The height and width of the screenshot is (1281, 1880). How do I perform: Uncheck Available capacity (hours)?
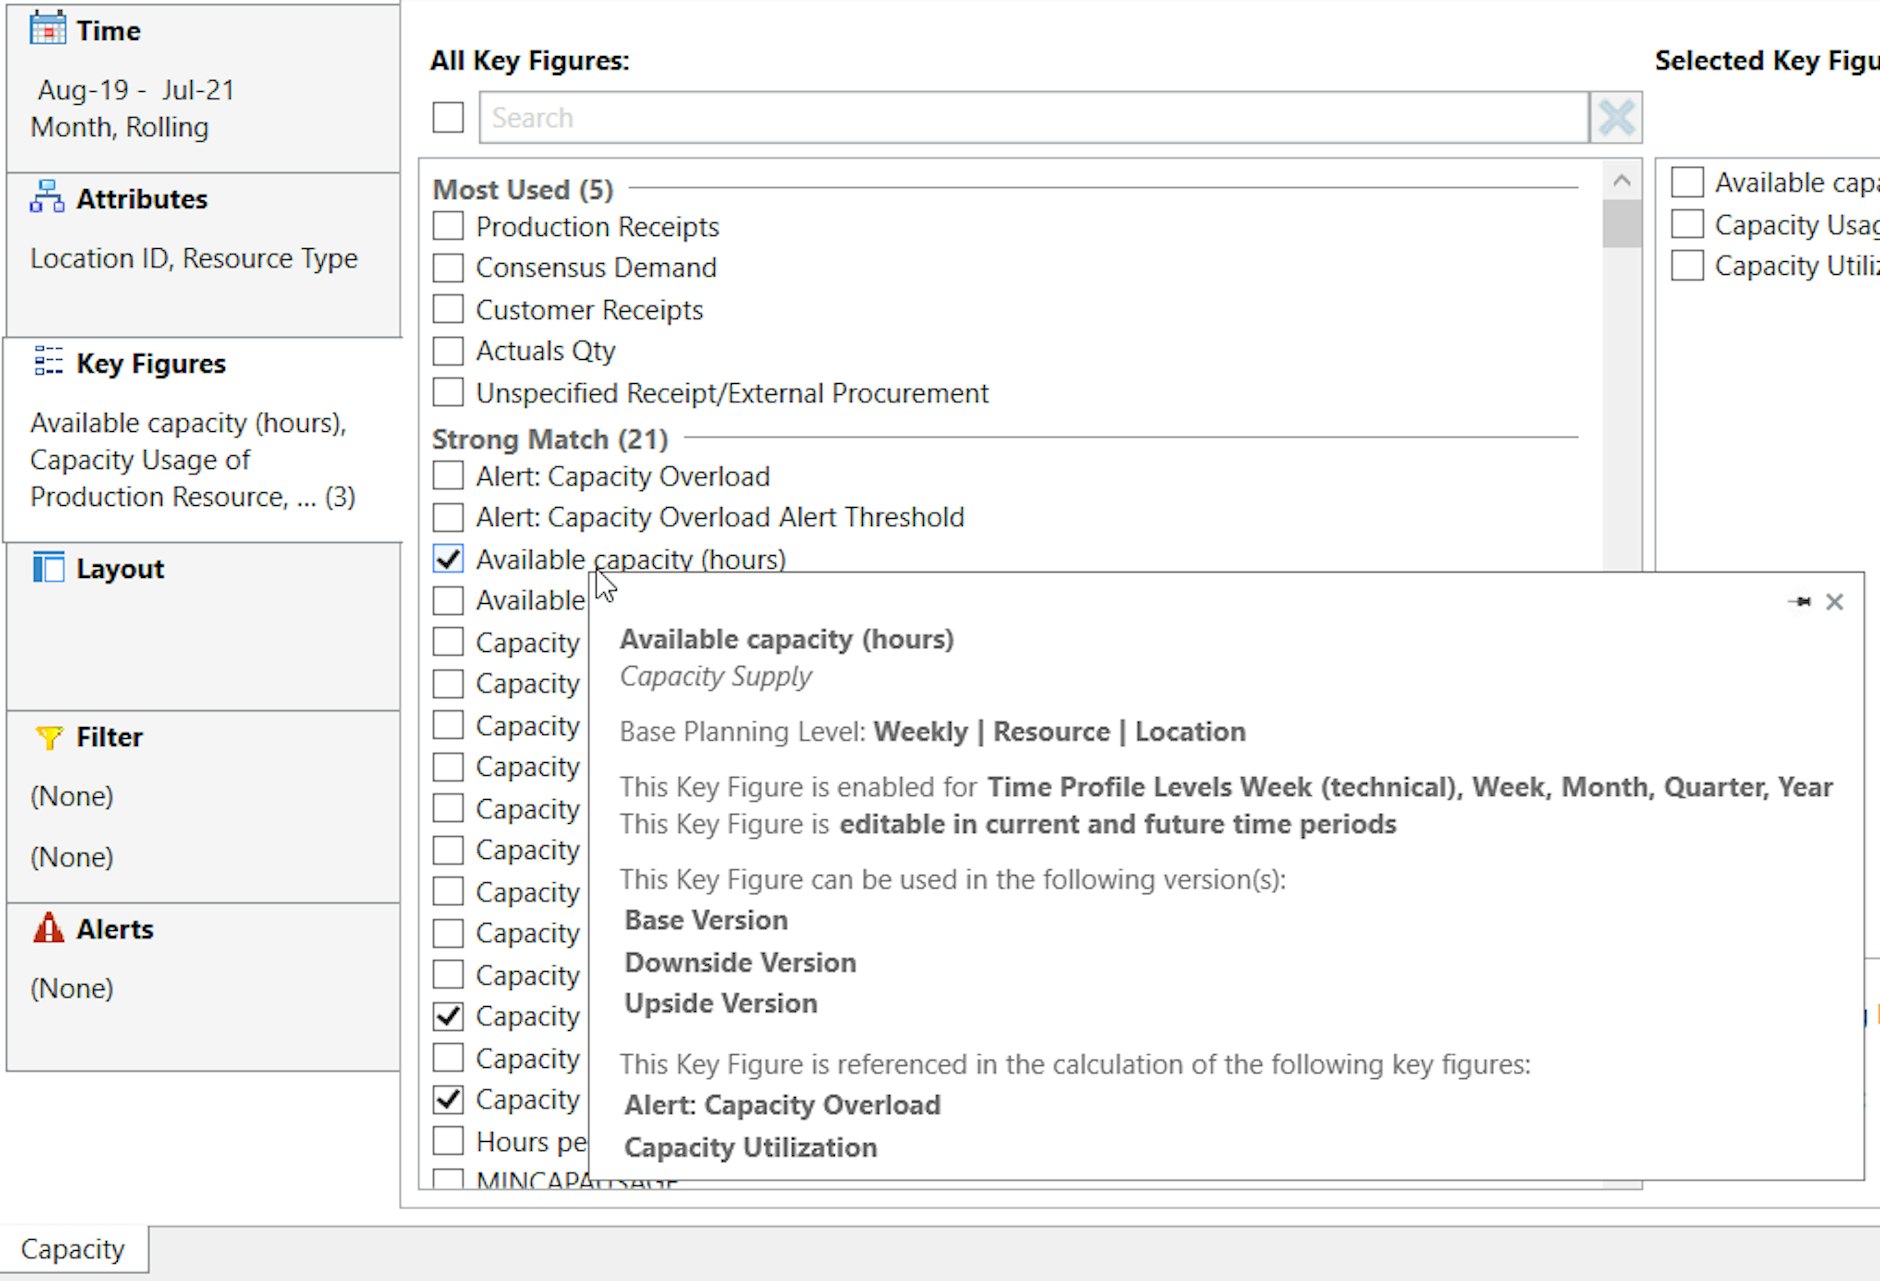click(x=447, y=559)
